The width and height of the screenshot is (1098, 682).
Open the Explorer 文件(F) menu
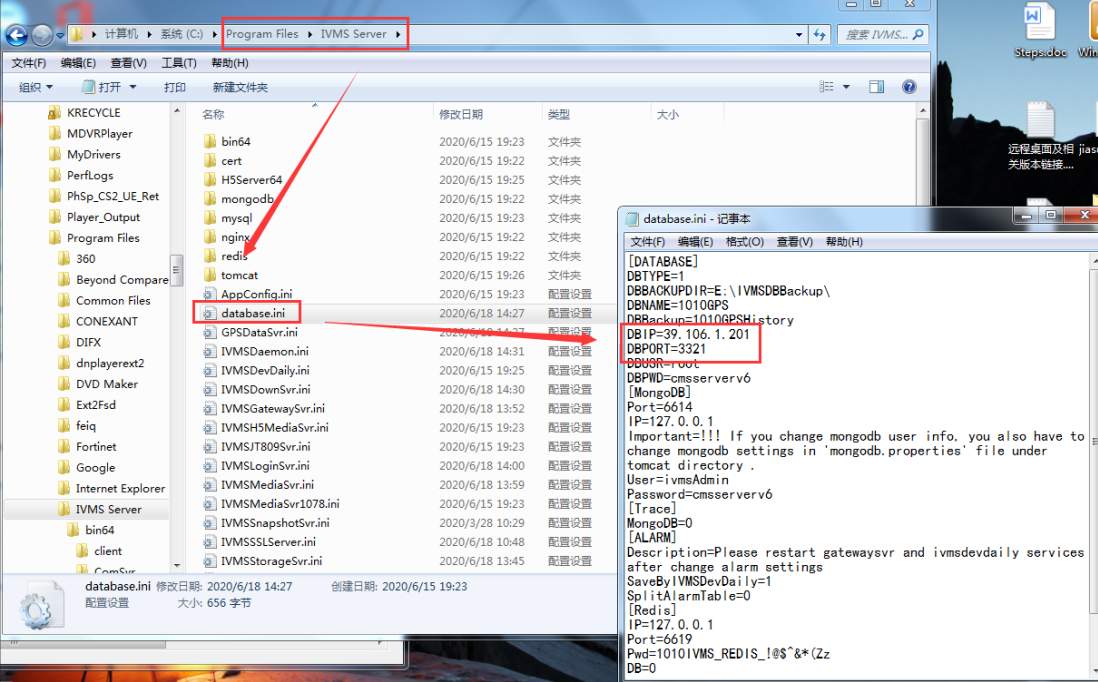click(x=29, y=63)
